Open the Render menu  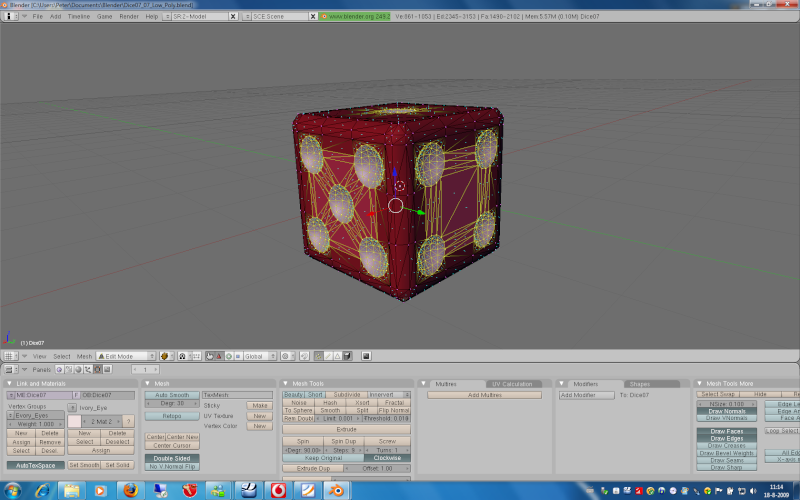(129, 16)
